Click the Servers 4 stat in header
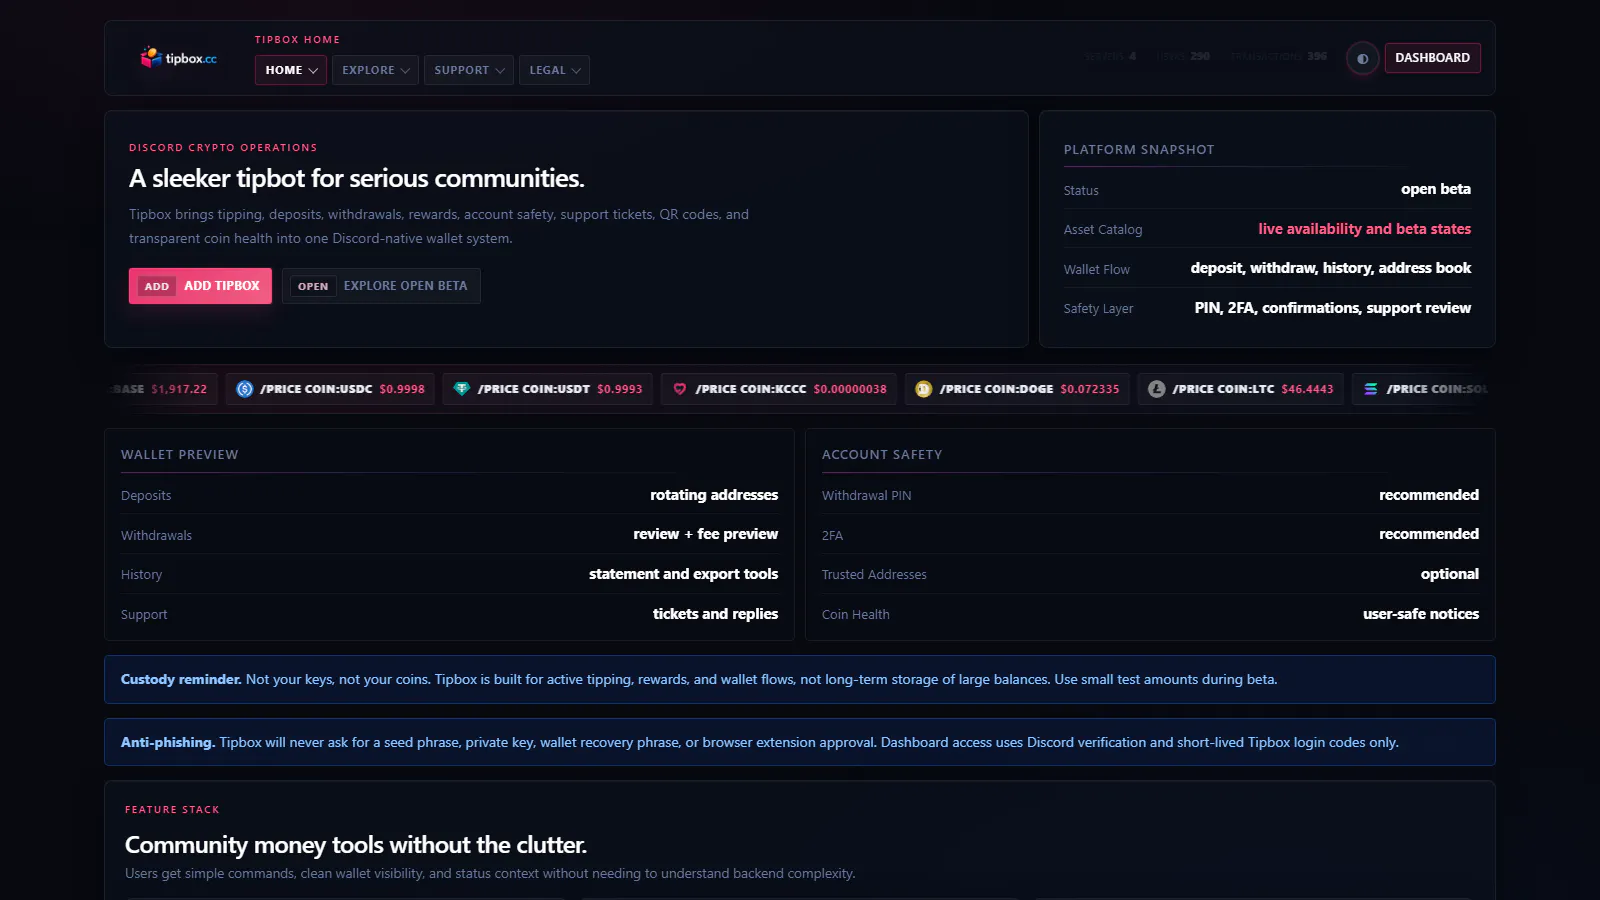The image size is (1600, 900). 1110,57
